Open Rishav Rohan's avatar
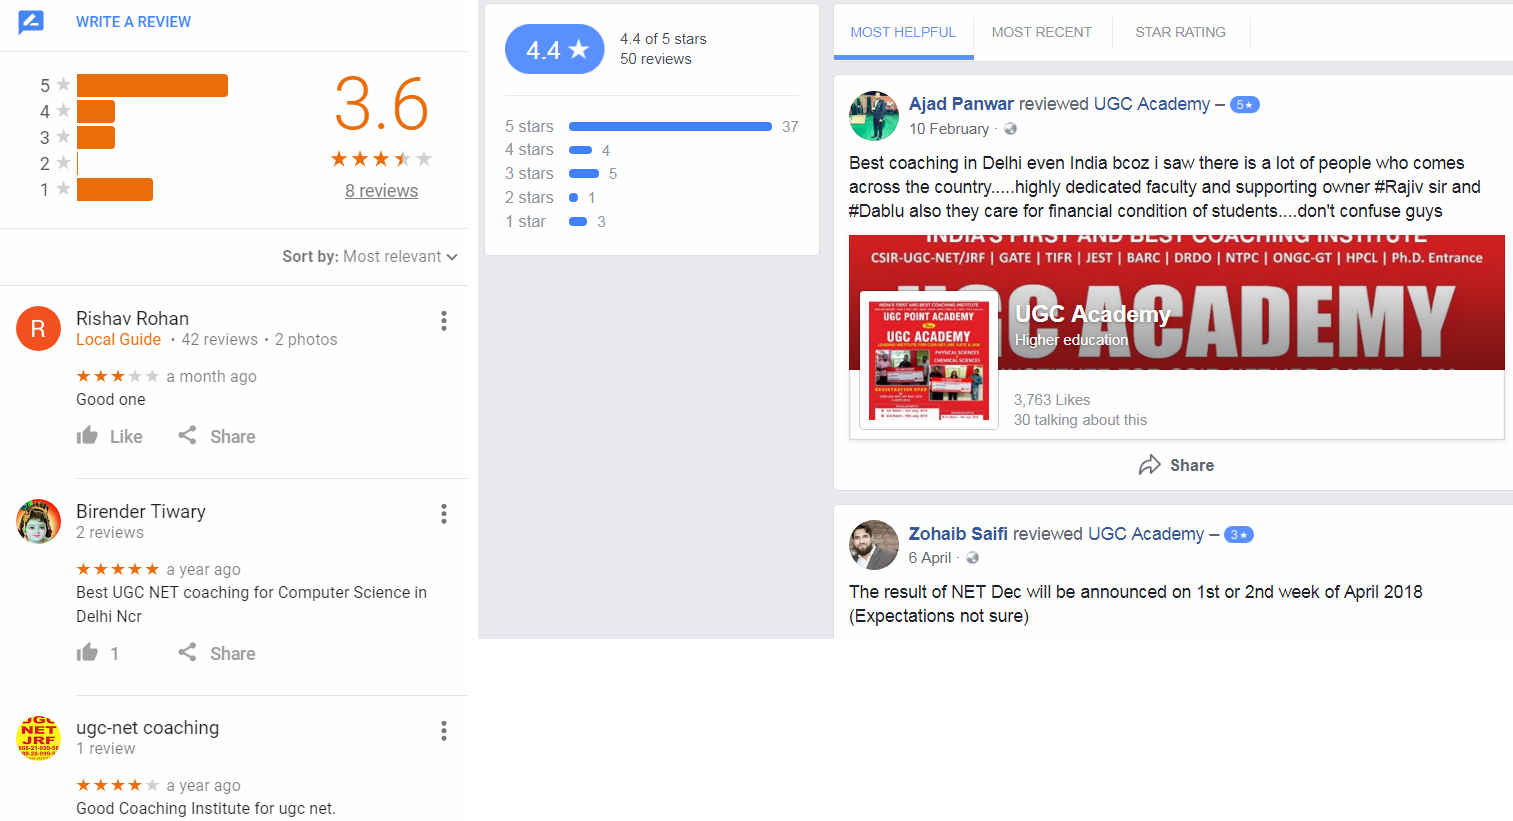 coord(38,329)
